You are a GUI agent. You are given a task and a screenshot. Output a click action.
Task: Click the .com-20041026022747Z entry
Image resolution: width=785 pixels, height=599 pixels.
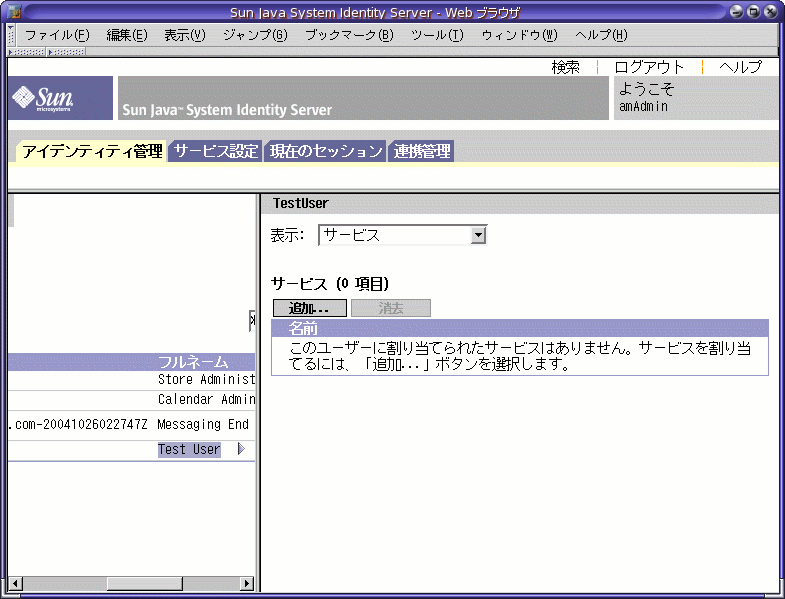click(x=78, y=424)
